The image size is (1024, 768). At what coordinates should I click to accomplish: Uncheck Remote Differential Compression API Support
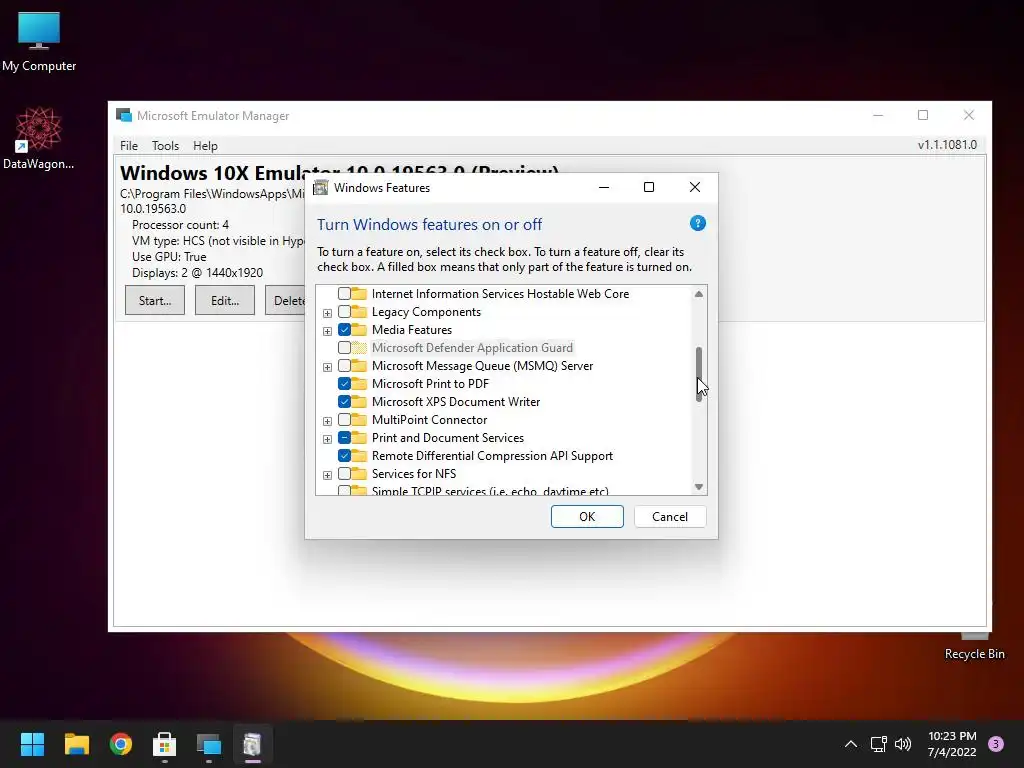(x=344, y=456)
